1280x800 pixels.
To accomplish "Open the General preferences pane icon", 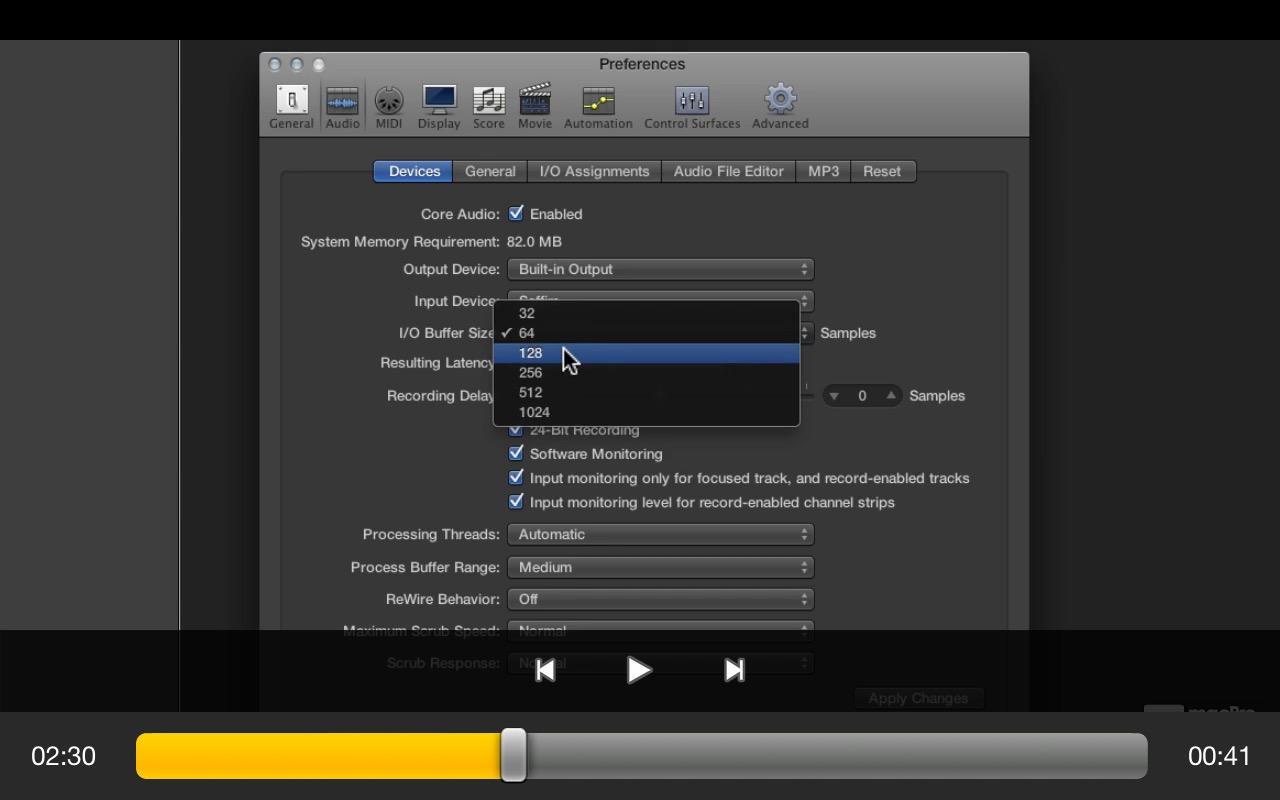I will (x=291, y=107).
